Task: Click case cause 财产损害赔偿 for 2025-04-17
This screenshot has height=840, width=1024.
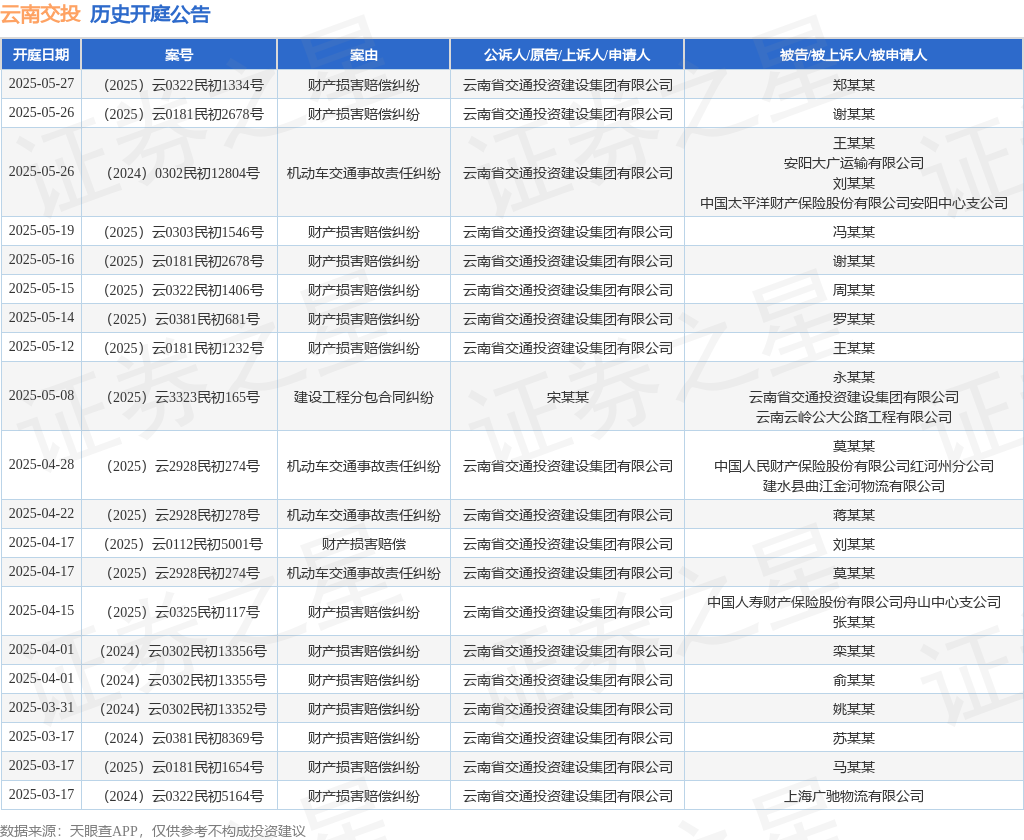Action: (x=364, y=544)
